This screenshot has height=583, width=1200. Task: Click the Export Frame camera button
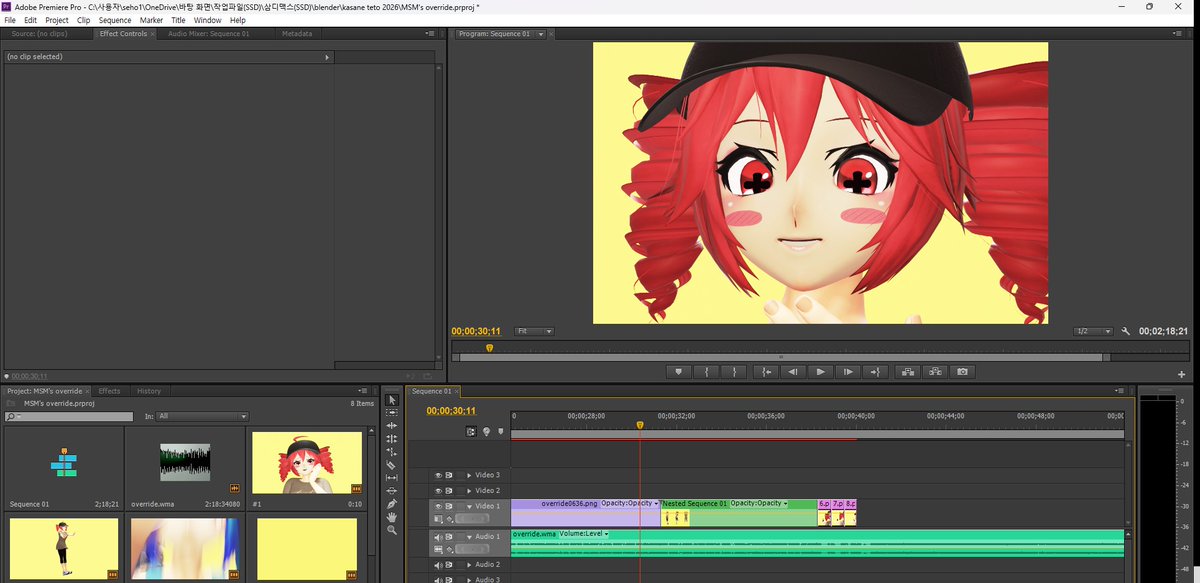[x=962, y=371]
